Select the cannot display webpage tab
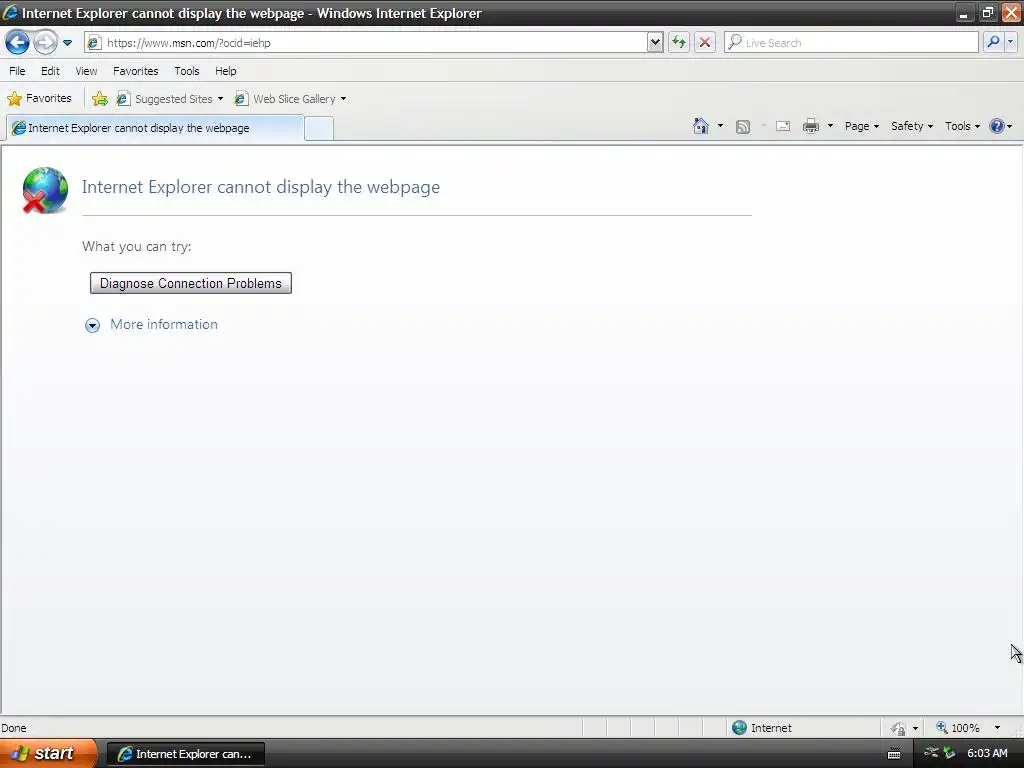This screenshot has width=1024, height=768. pos(155,128)
